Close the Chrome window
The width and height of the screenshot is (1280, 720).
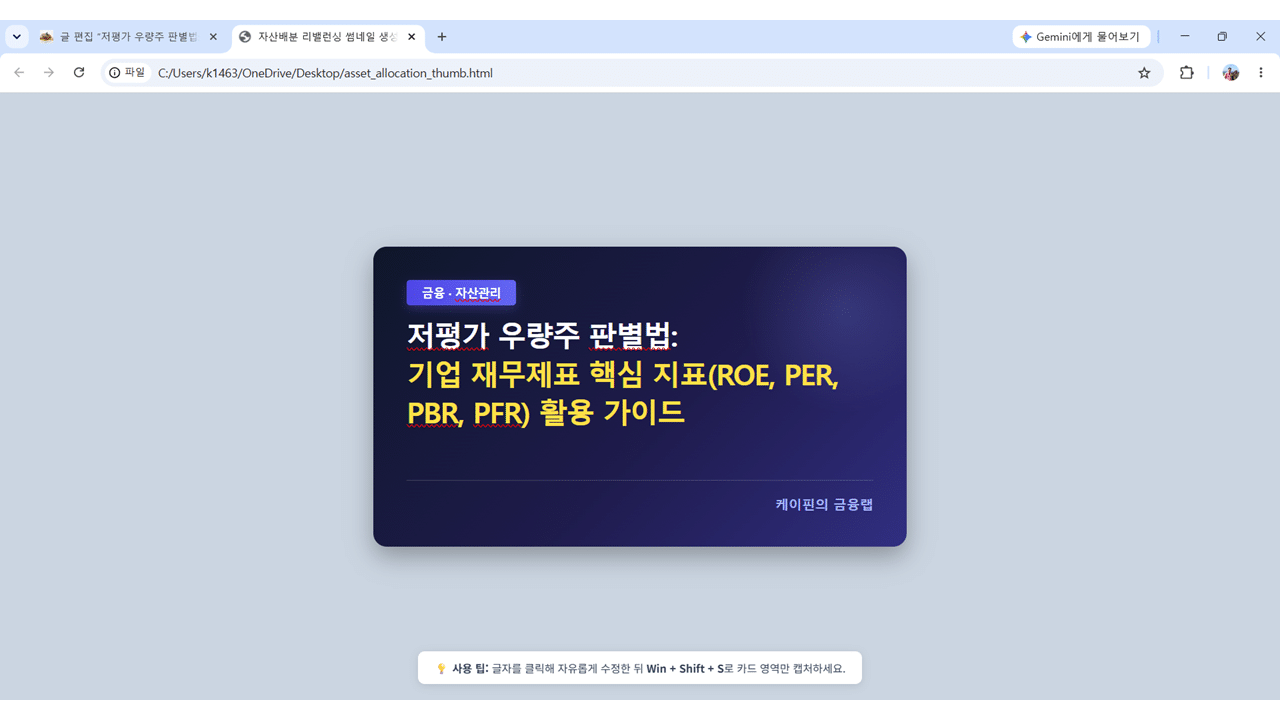pyautogui.click(x=1260, y=37)
